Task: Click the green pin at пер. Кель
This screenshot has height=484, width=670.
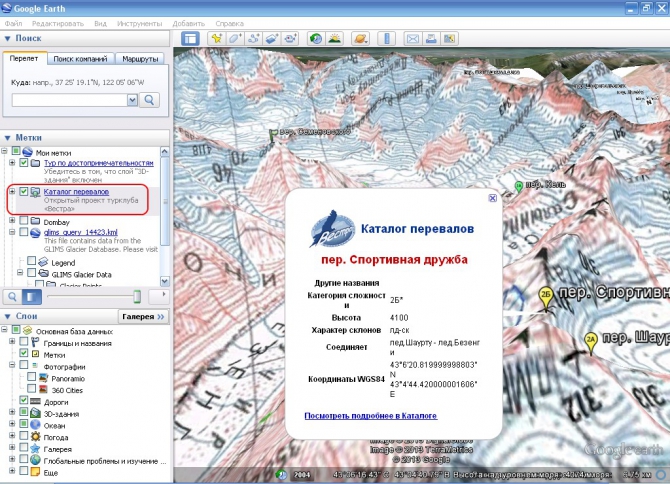Action: pos(518,186)
